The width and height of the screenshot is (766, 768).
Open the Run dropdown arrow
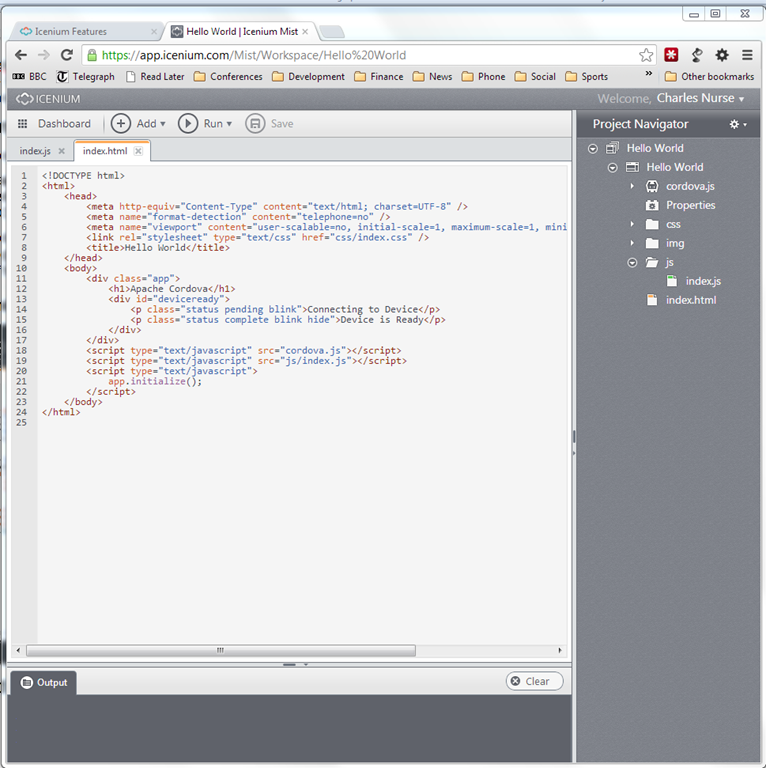click(x=229, y=124)
